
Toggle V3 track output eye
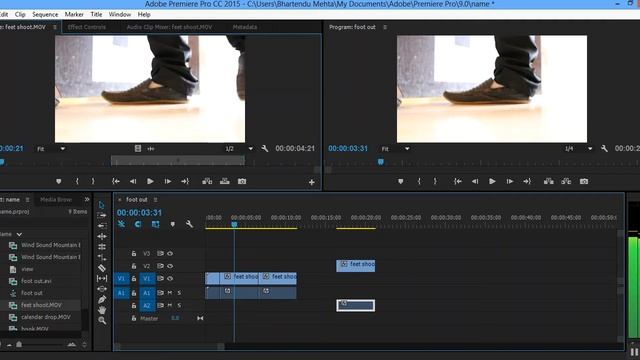(x=170, y=253)
